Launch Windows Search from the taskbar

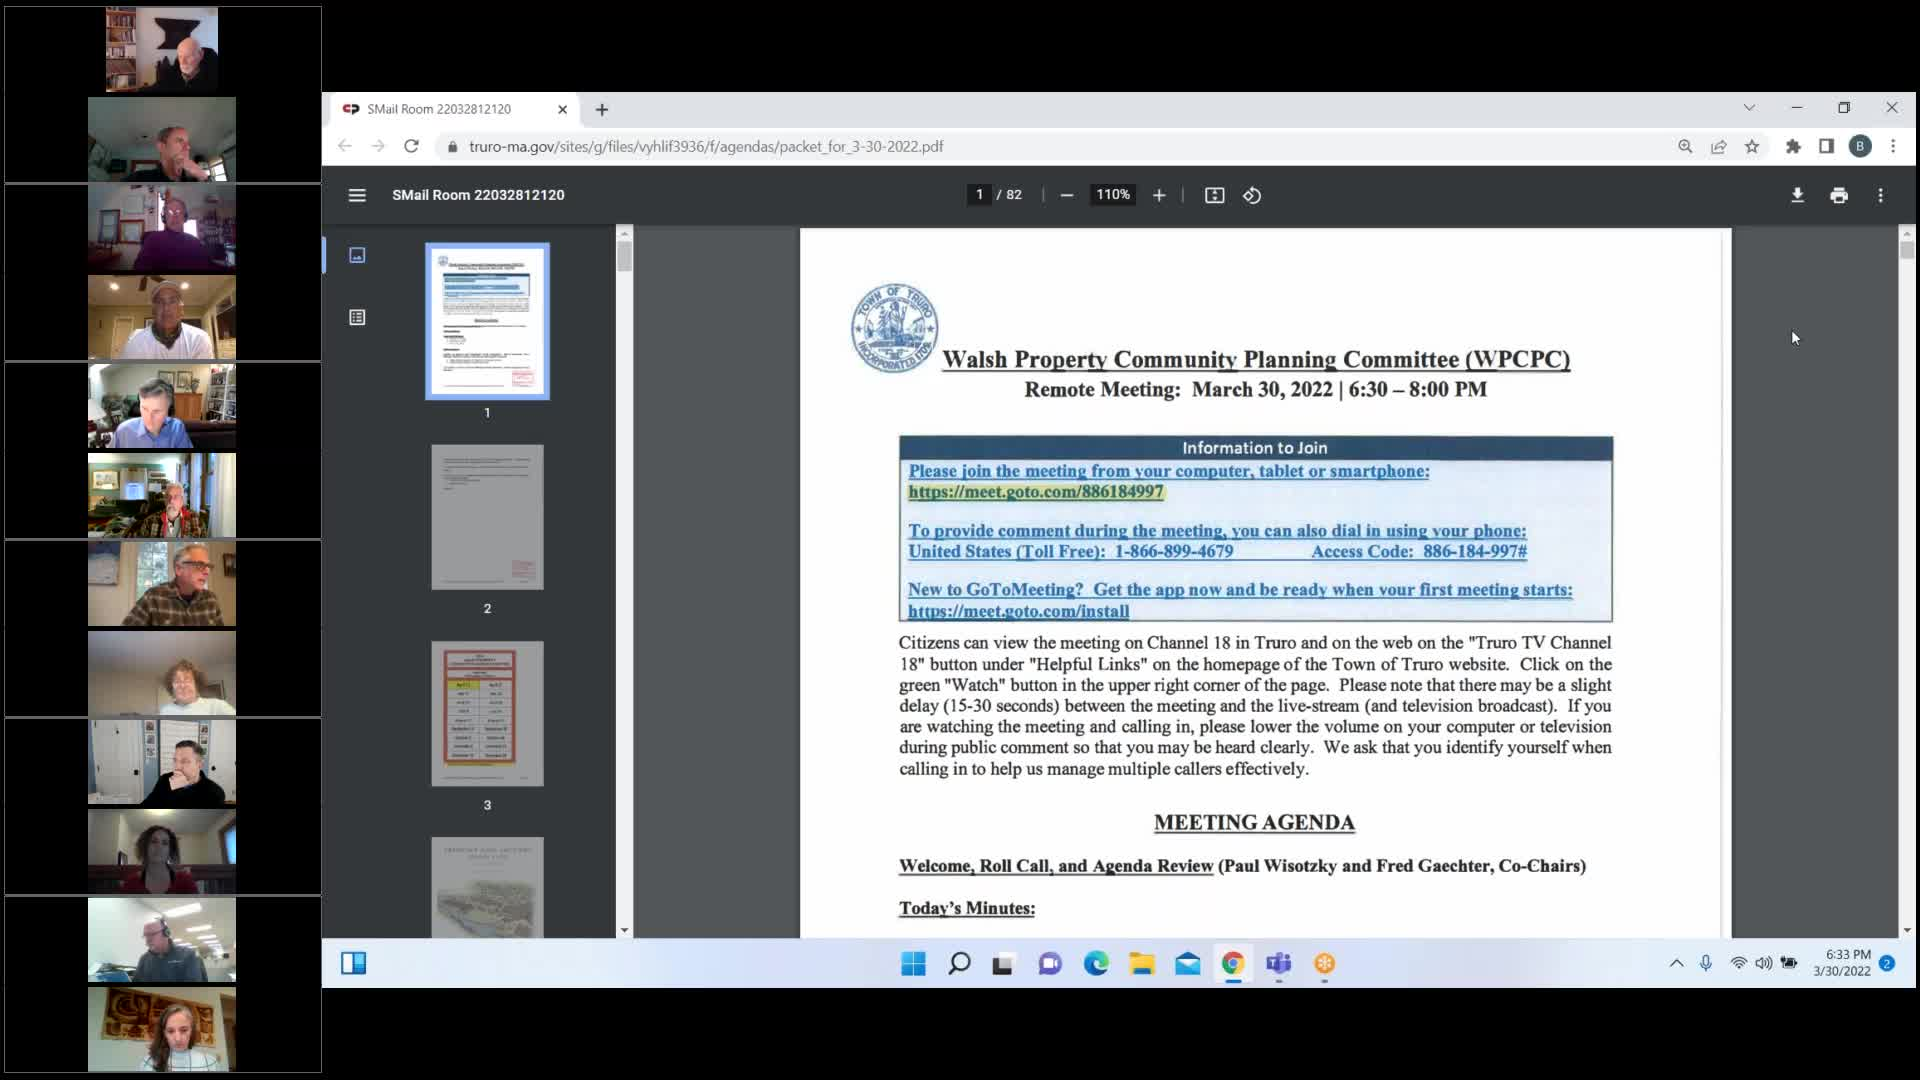(x=957, y=963)
